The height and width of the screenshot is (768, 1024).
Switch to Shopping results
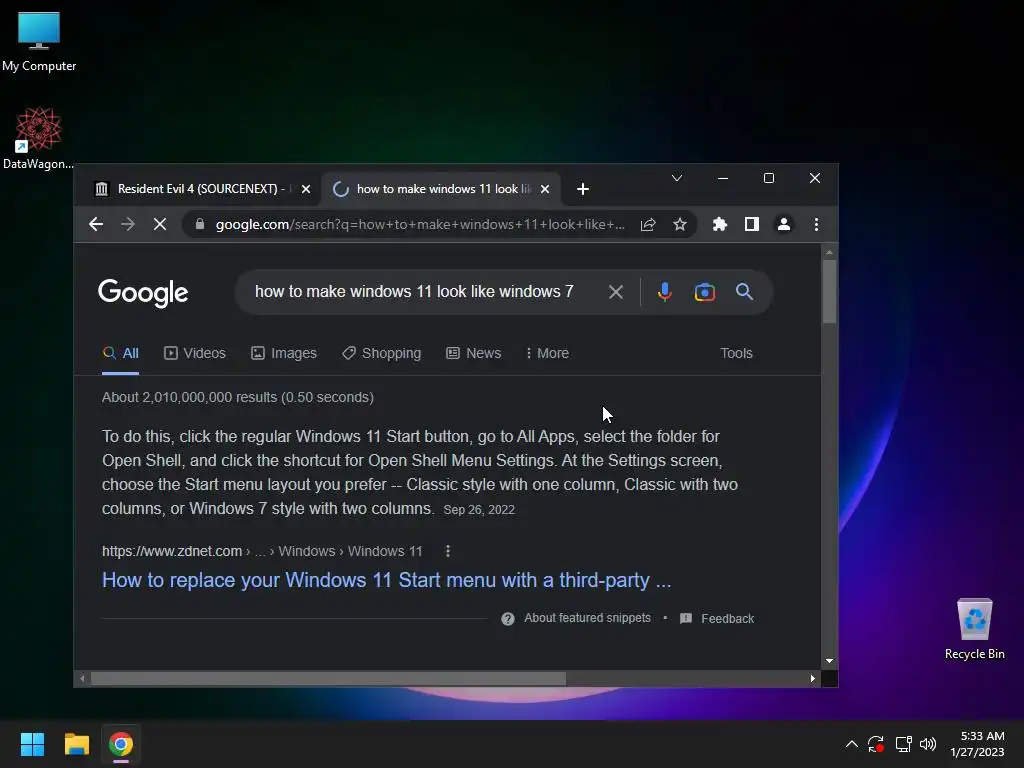(381, 353)
